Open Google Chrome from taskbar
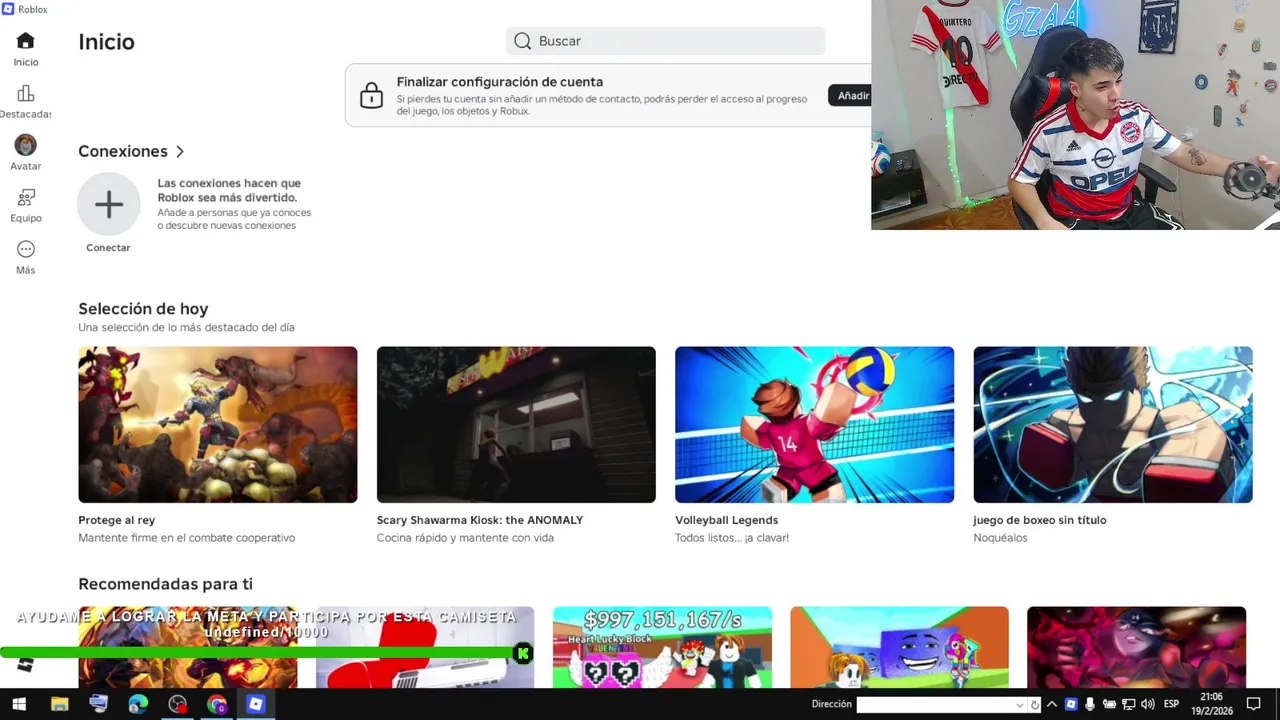Viewport: 1280px width, 720px height. (217, 704)
